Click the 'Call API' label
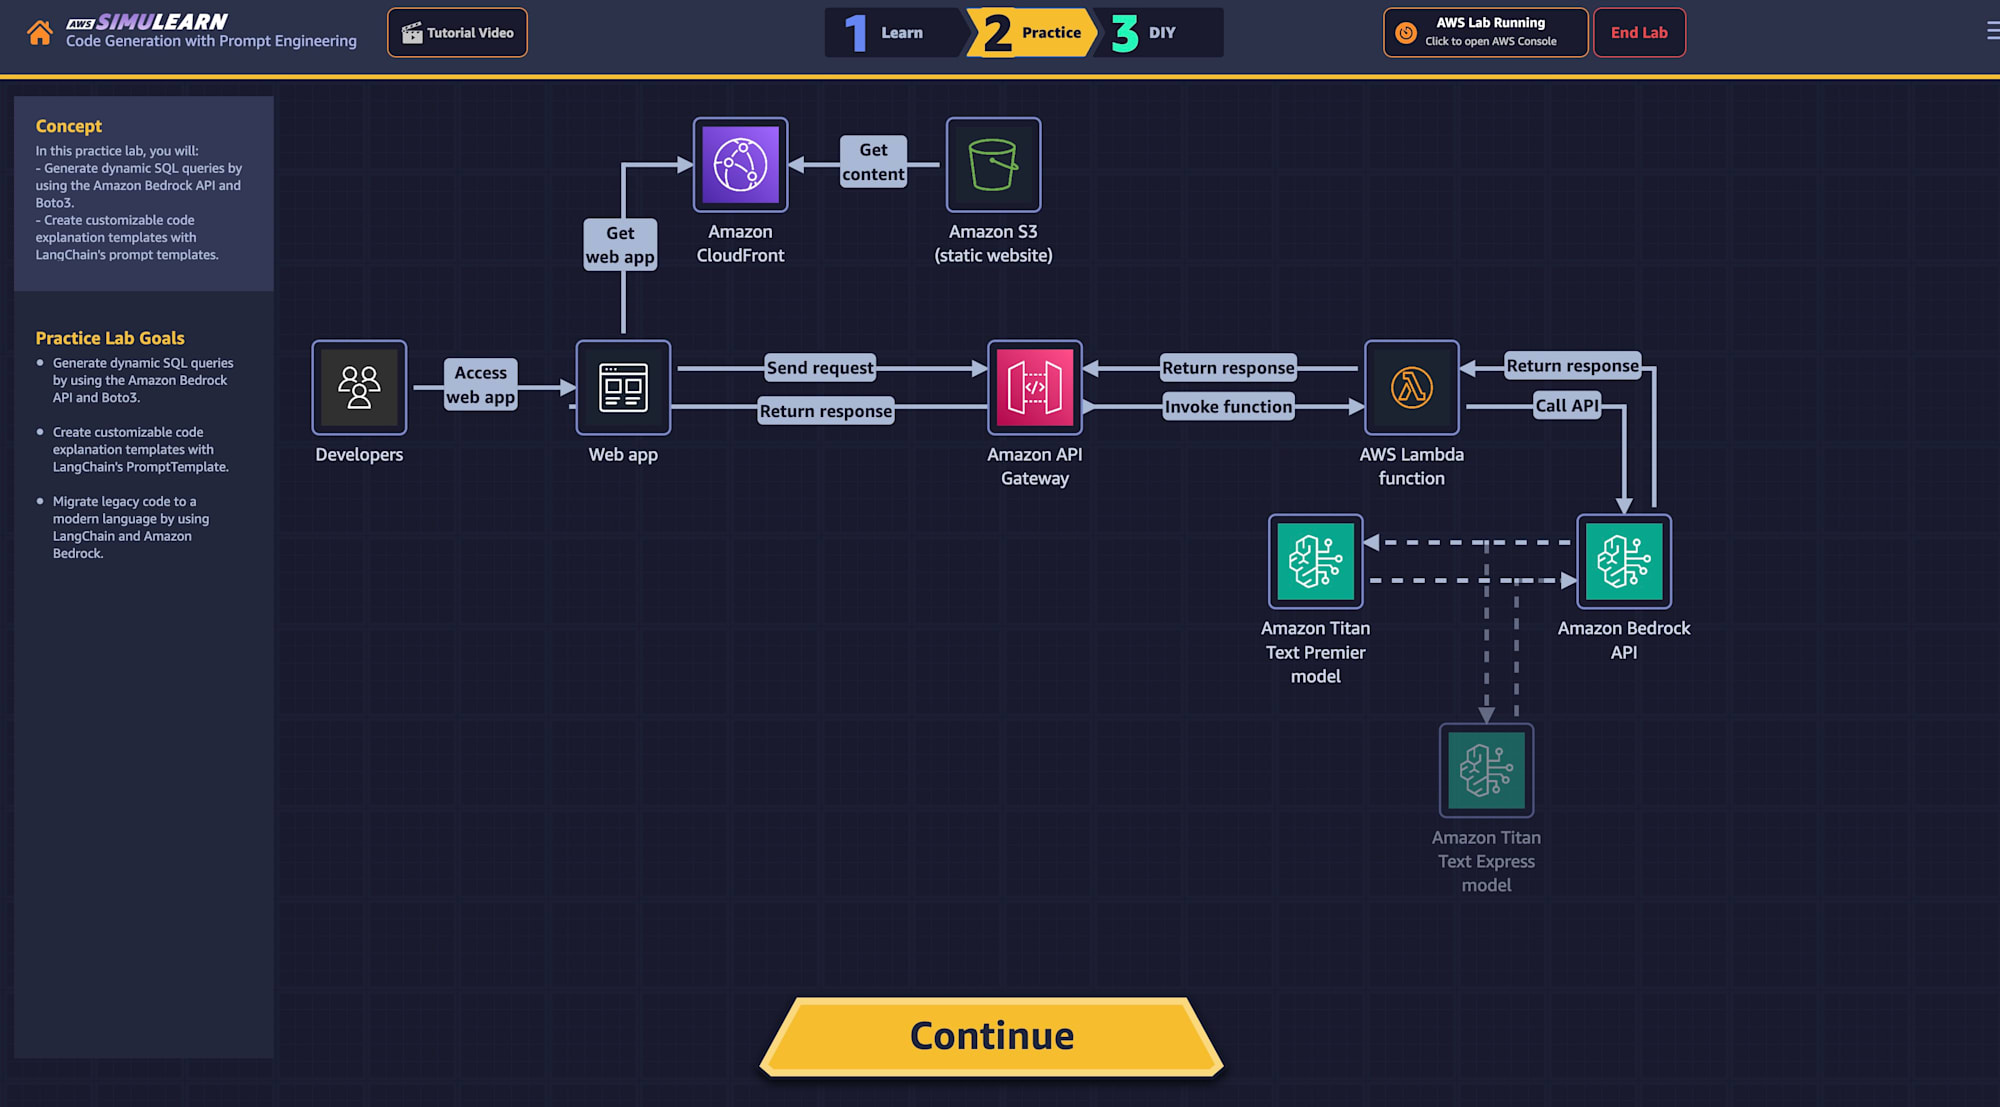 pos(1567,405)
